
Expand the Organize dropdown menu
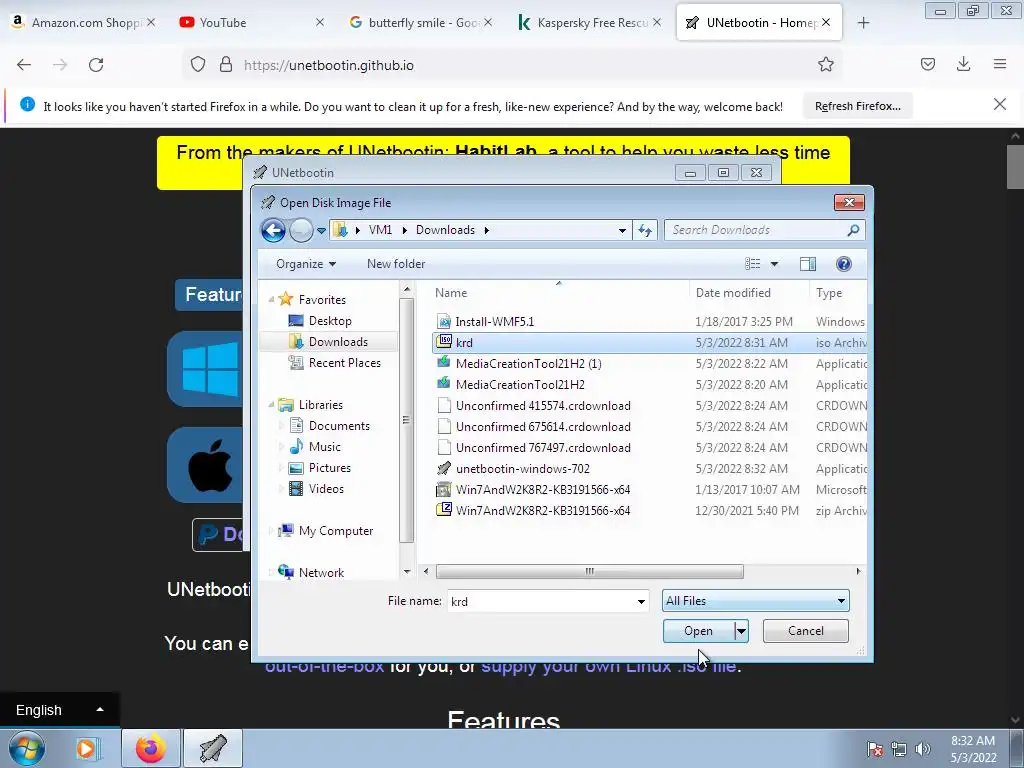click(306, 264)
